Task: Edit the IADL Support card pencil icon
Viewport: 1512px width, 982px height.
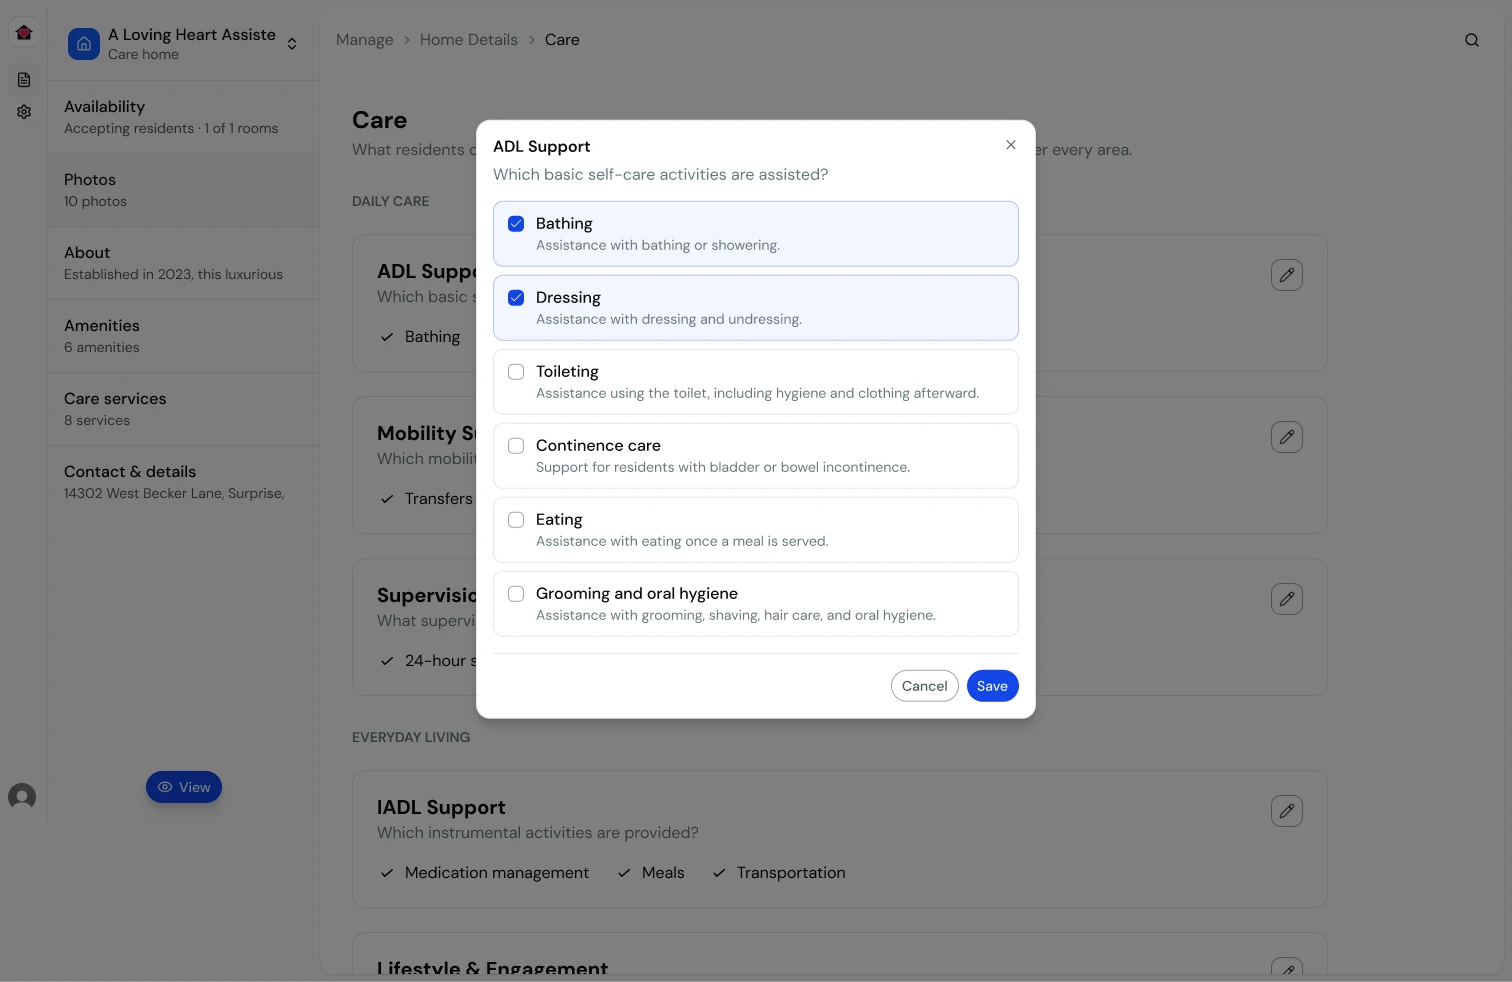Action: tap(1287, 811)
